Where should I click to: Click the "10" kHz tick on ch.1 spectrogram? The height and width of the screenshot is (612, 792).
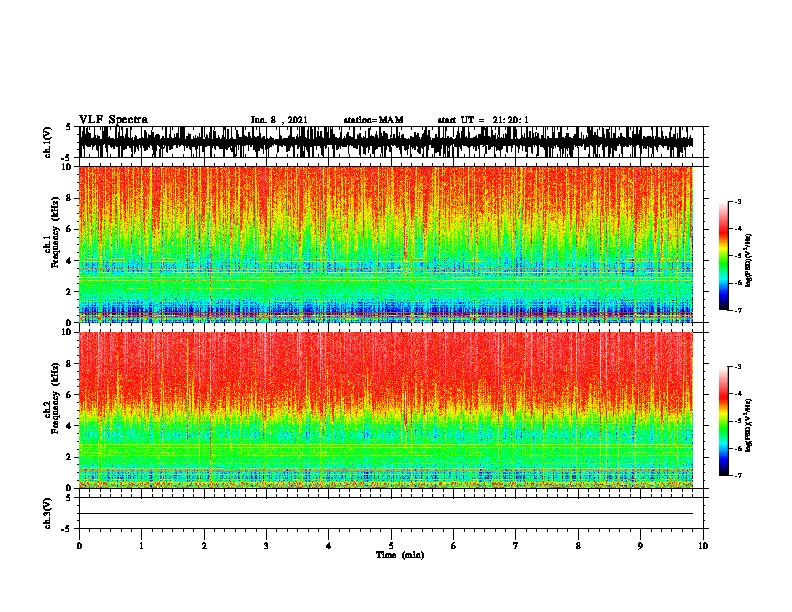point(68,167)
